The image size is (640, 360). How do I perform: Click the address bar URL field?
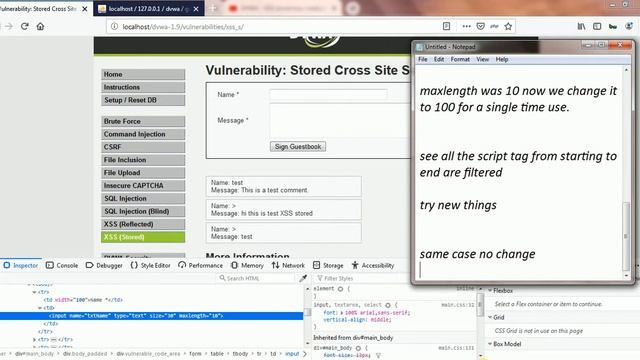278,27
